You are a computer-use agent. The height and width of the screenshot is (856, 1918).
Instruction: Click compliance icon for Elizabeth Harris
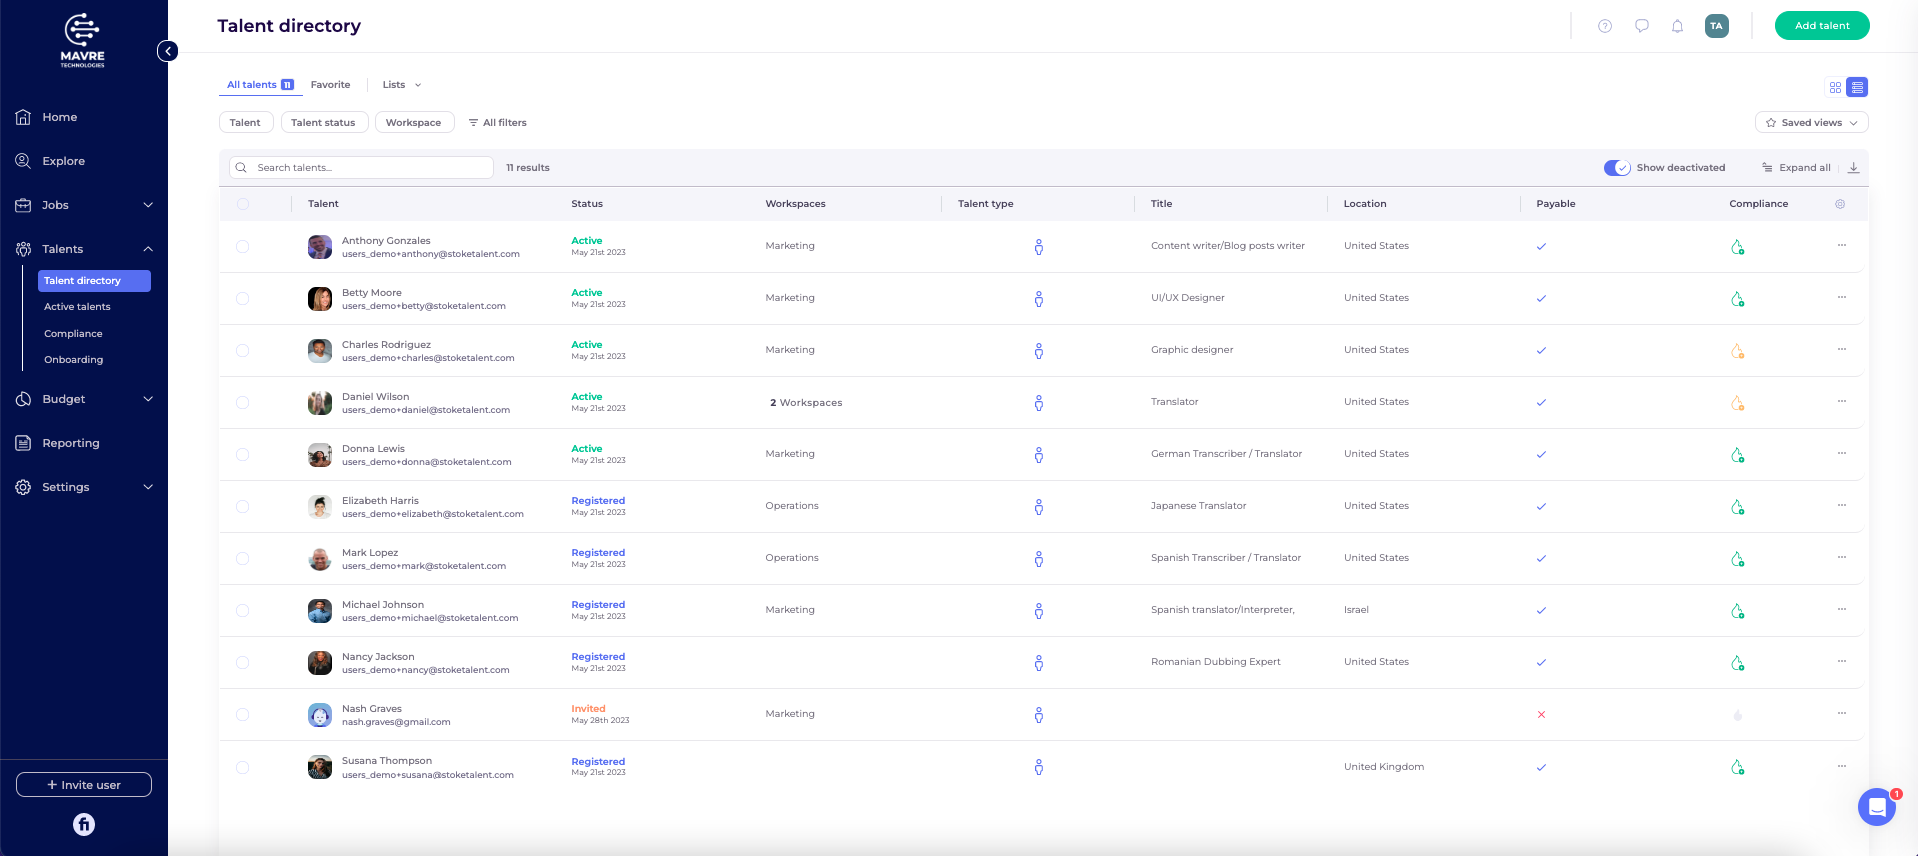click(1738, 507)
